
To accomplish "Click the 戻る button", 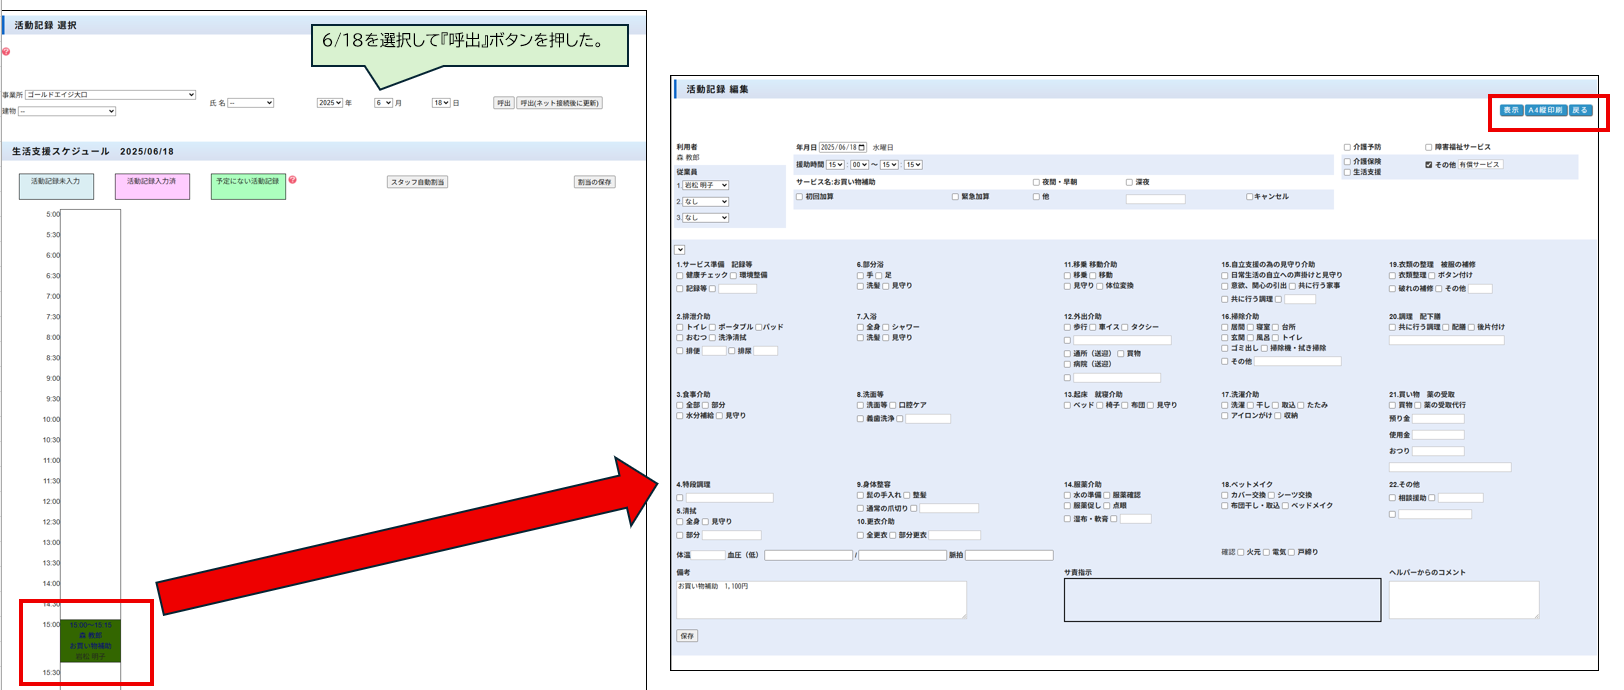I will [x=1580, y=110].
